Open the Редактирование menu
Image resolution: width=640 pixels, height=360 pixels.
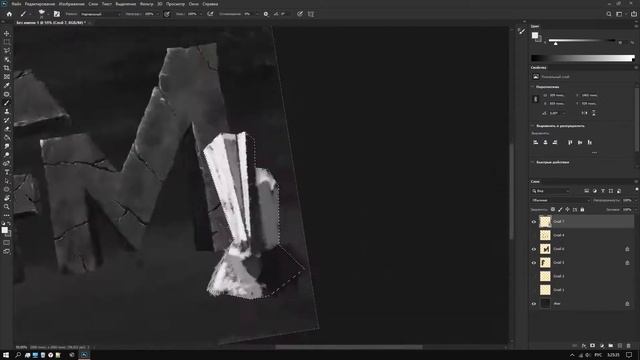[x=40, y=4]
